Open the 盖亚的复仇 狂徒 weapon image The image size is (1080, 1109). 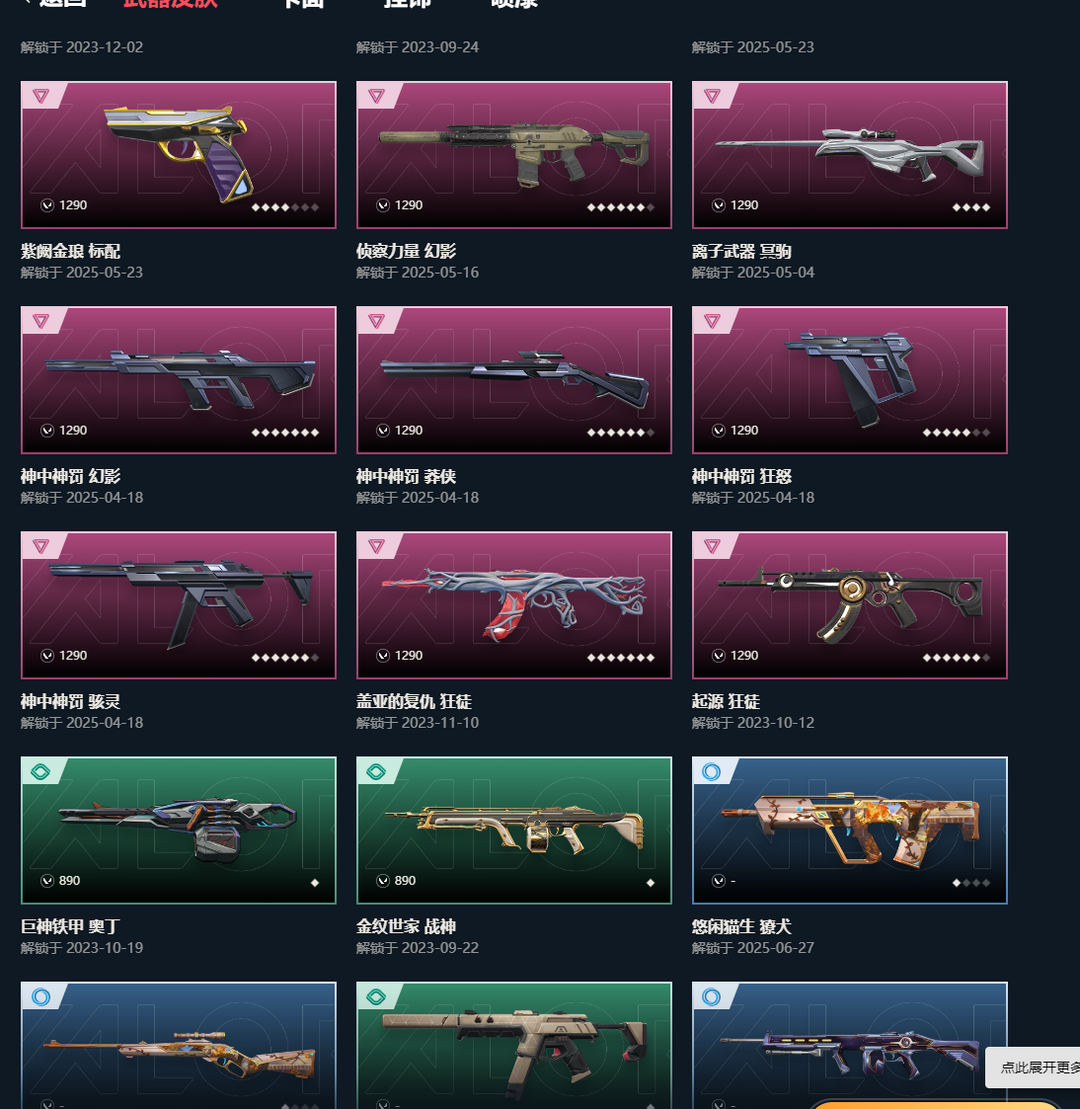click(x=514, y=605)
